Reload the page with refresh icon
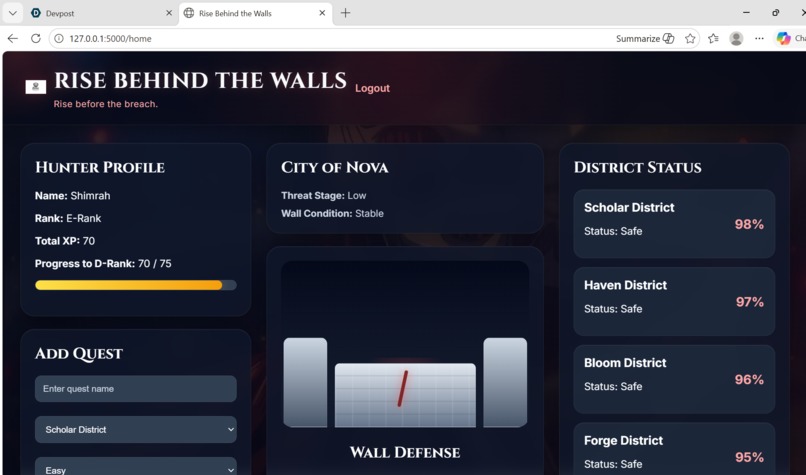This screenshot has height=475, width=806. point(35,39)
